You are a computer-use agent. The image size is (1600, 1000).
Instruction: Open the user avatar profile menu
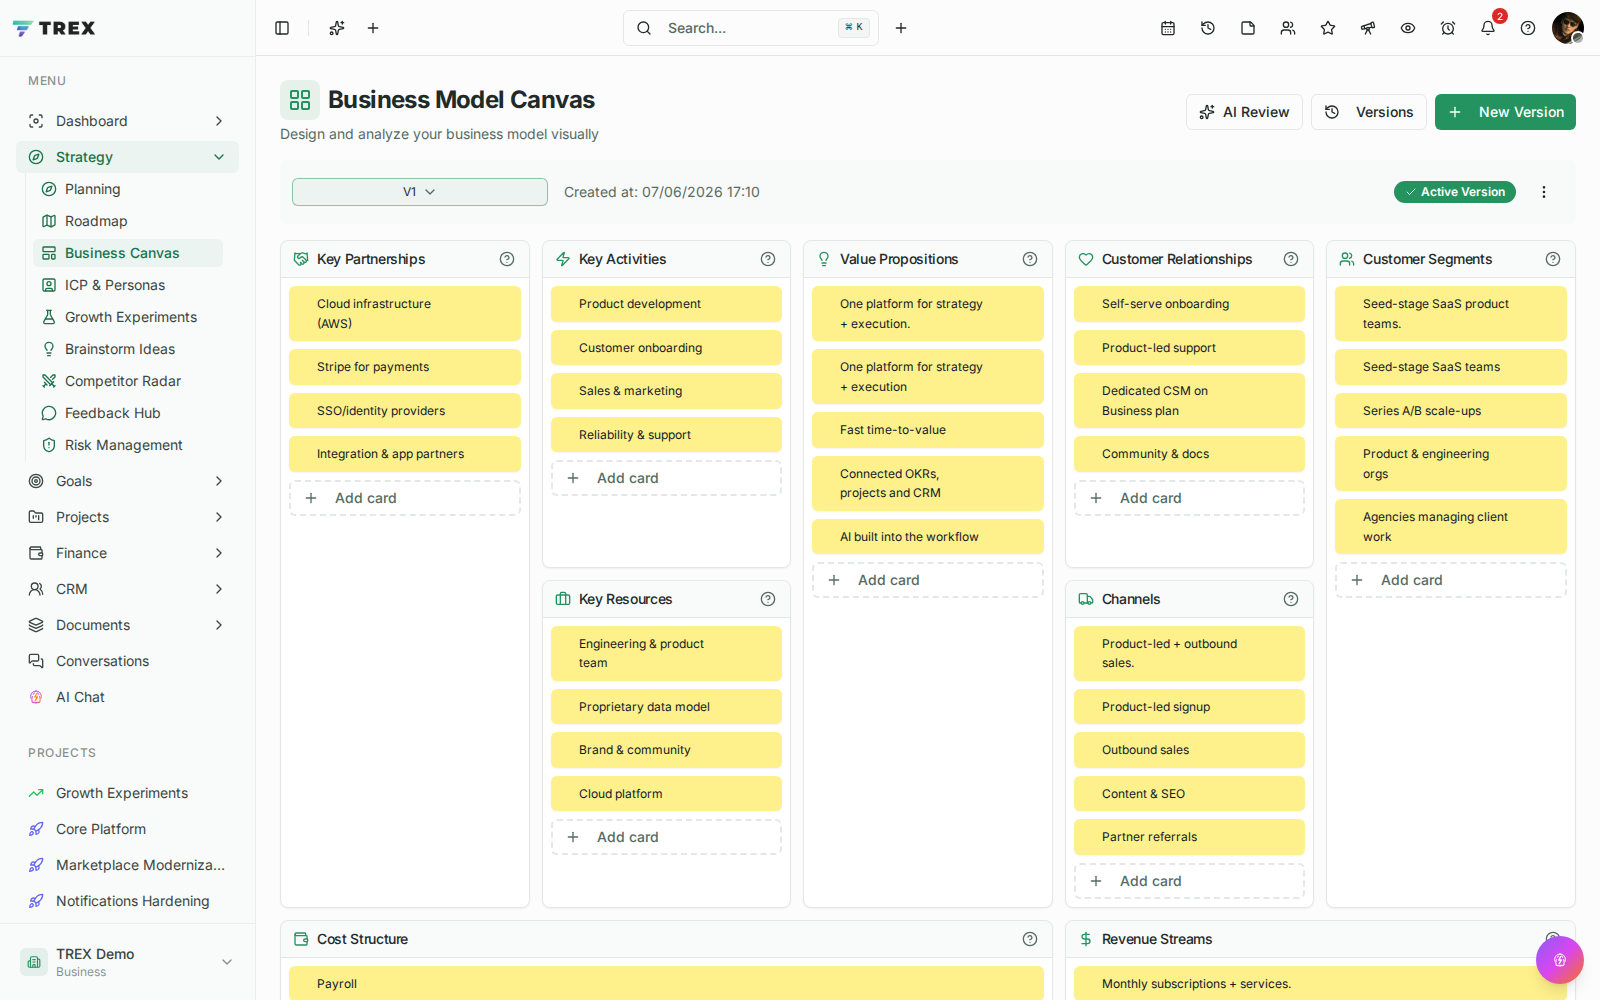pos(1568,28)
